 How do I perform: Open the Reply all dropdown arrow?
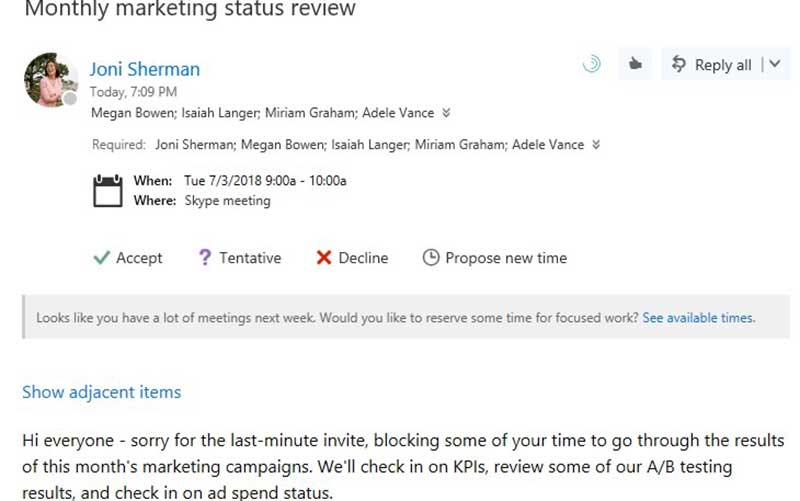click(776, 65)
